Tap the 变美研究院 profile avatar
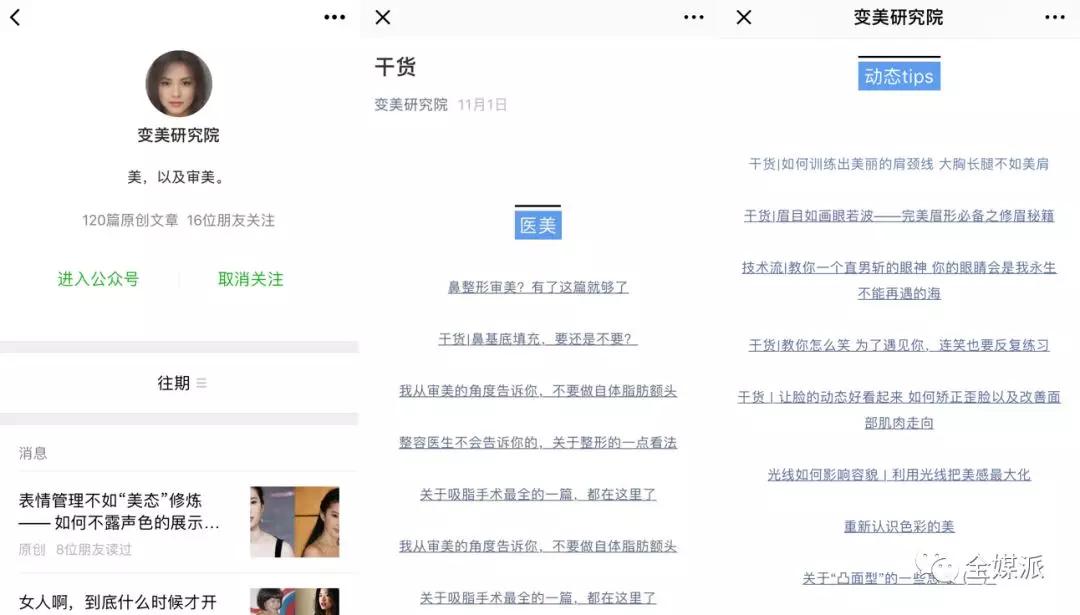This screenshot has height=615, width=1080. (179, 83)
